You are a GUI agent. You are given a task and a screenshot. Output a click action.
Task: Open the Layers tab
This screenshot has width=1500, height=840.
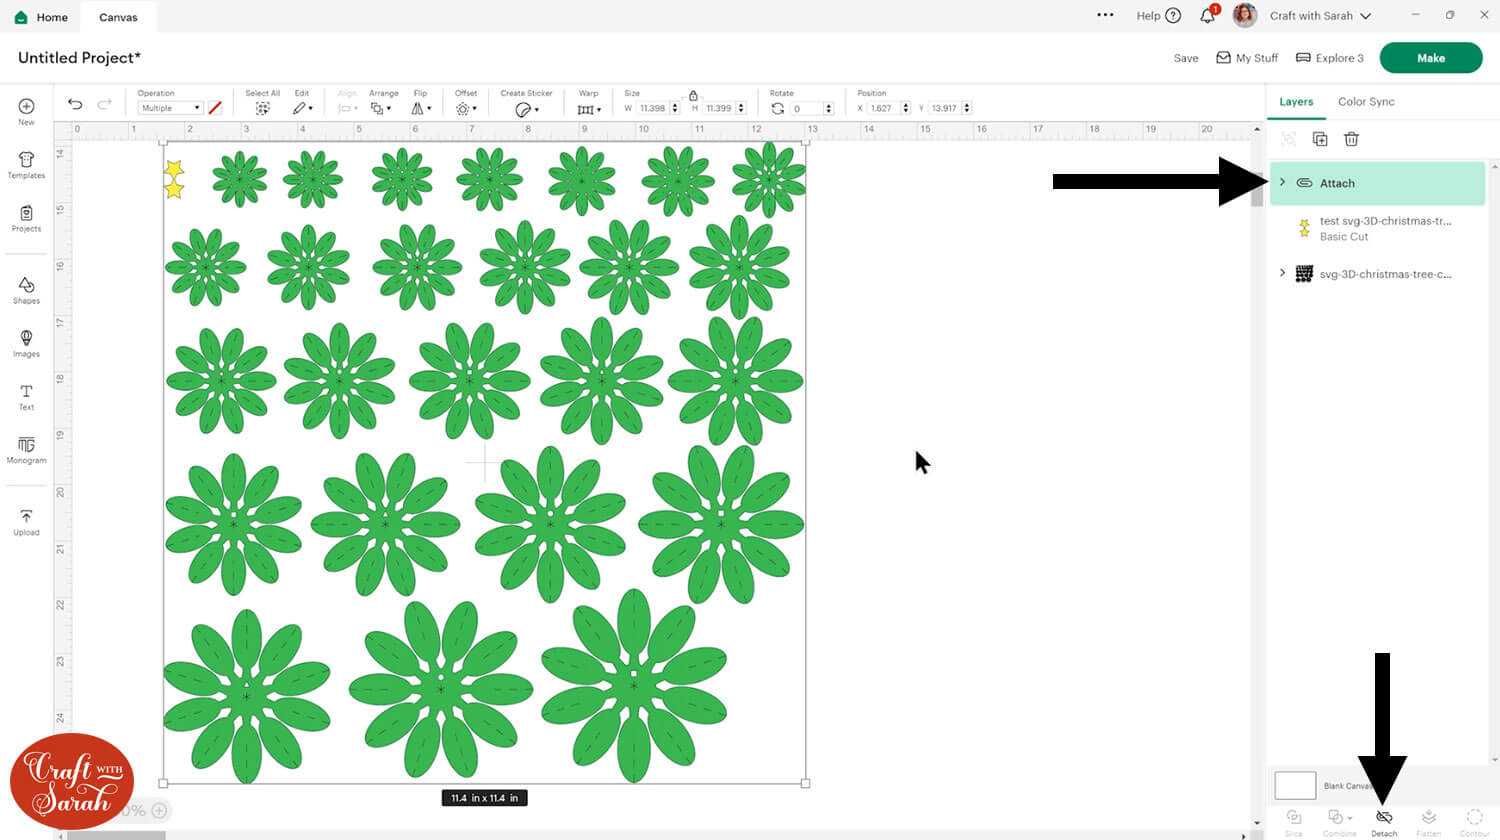click(1296, 102)
